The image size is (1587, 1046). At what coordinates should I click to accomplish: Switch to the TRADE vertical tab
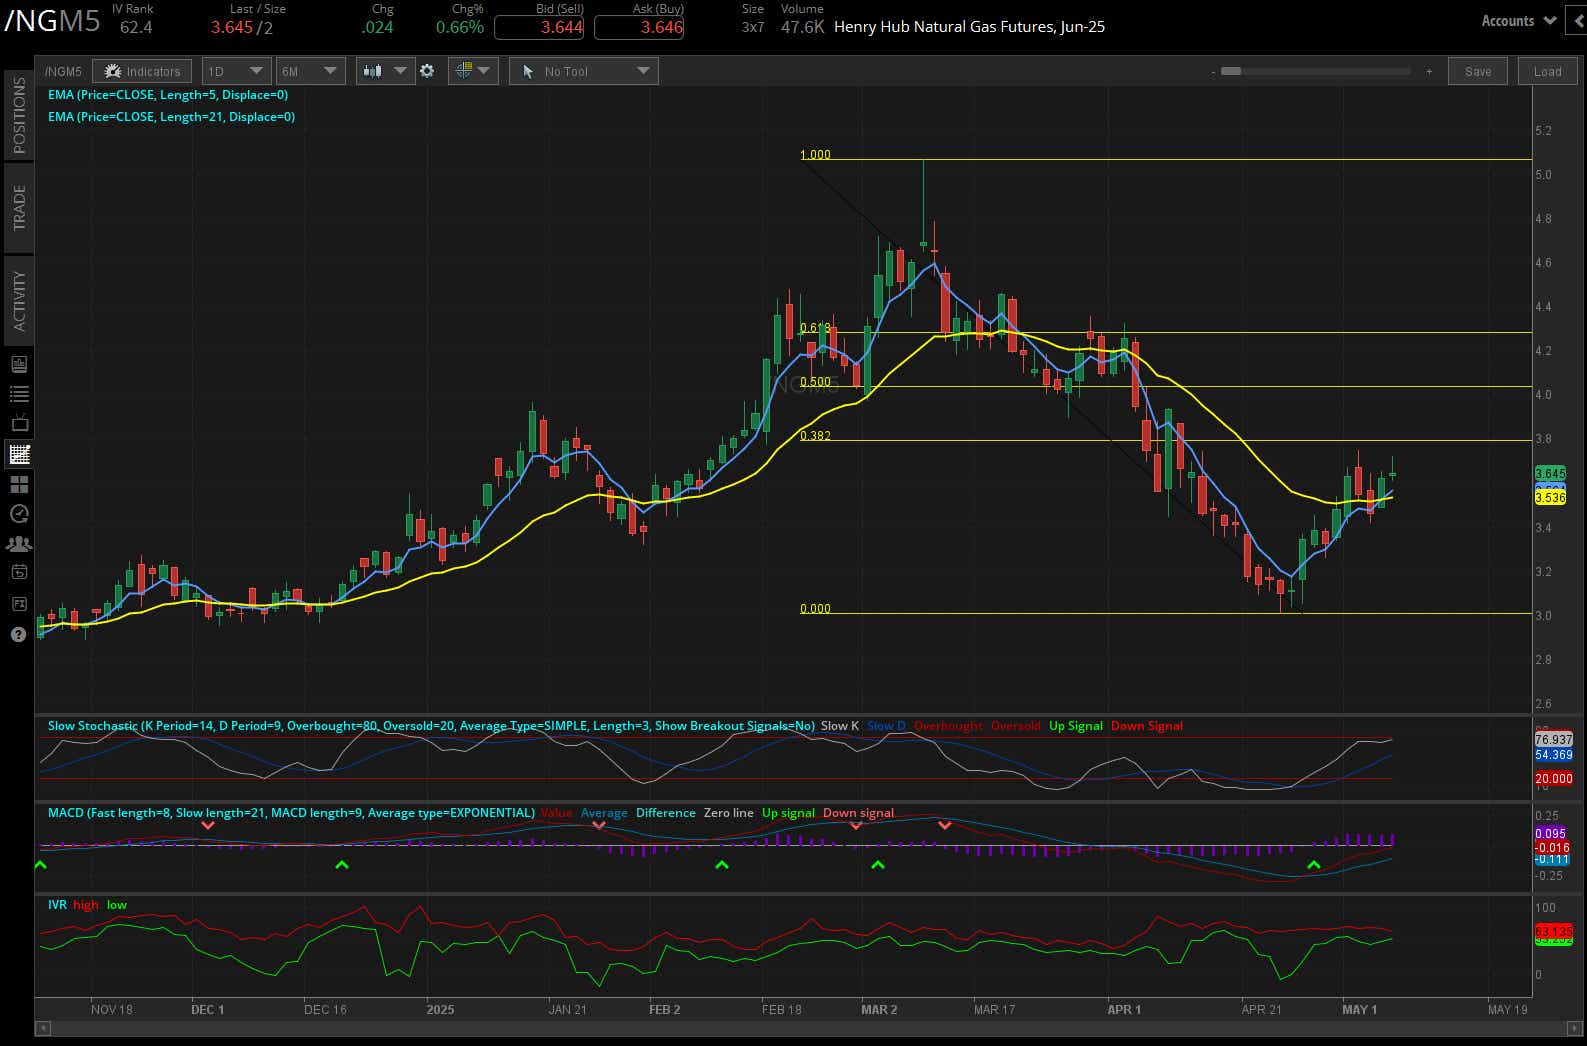[19, 207]
